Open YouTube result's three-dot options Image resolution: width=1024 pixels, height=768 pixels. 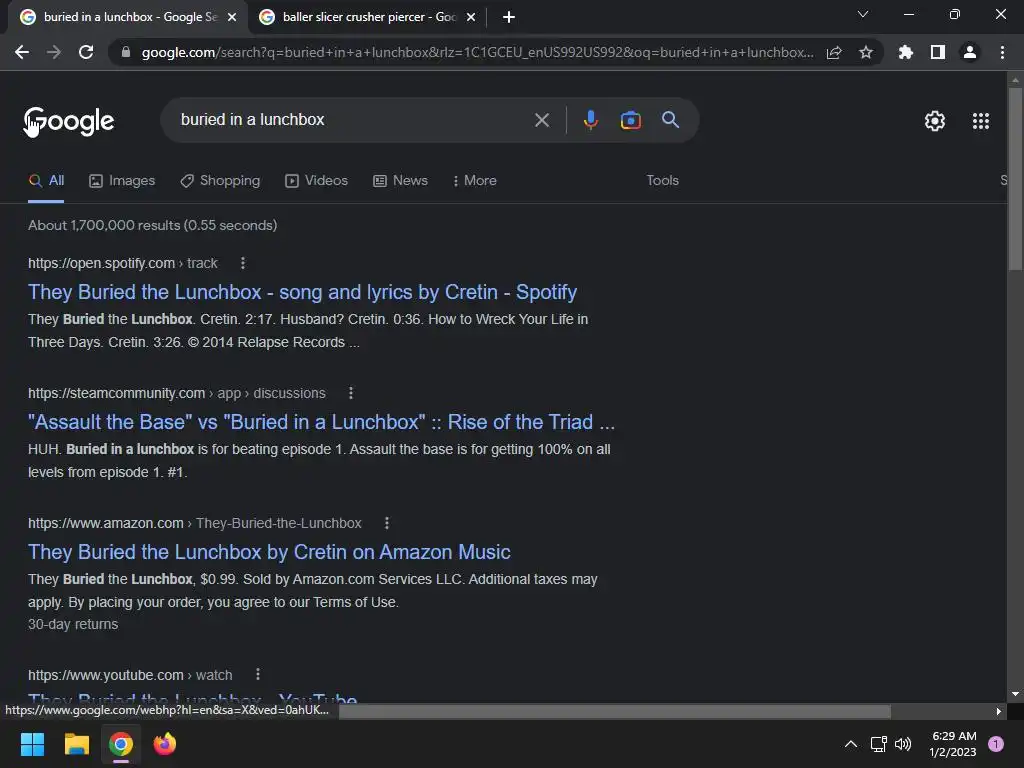(258, 675)
